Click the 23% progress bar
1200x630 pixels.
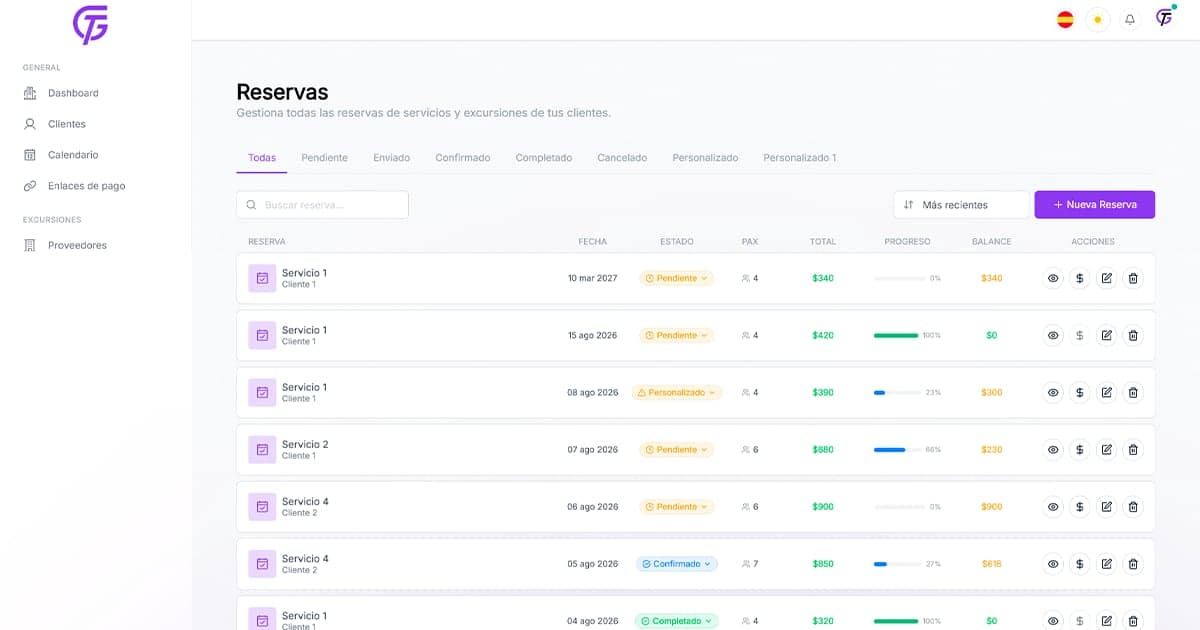click(897, 392)
